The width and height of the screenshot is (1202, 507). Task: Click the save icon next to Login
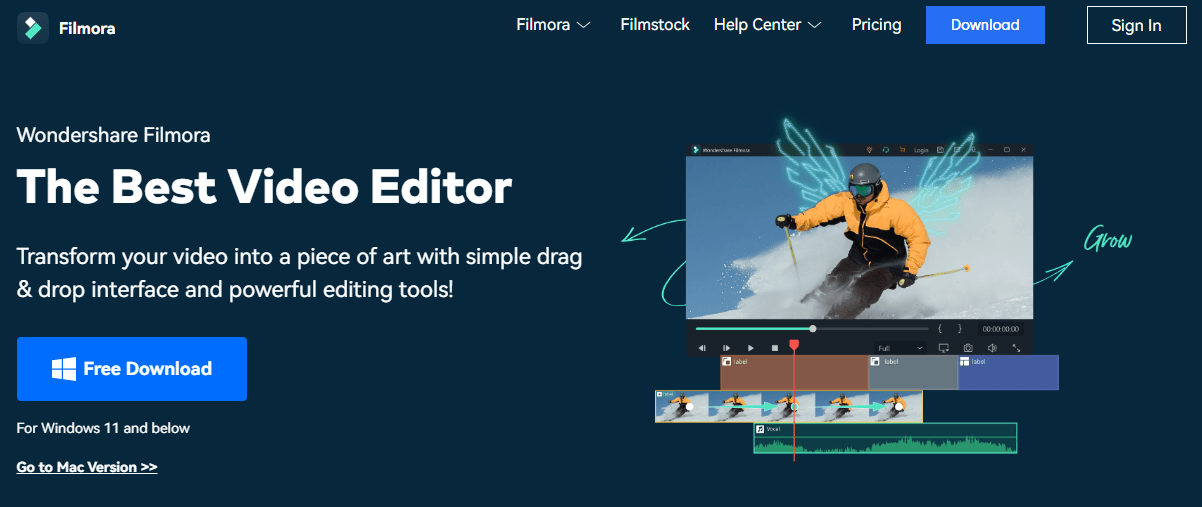940,149
